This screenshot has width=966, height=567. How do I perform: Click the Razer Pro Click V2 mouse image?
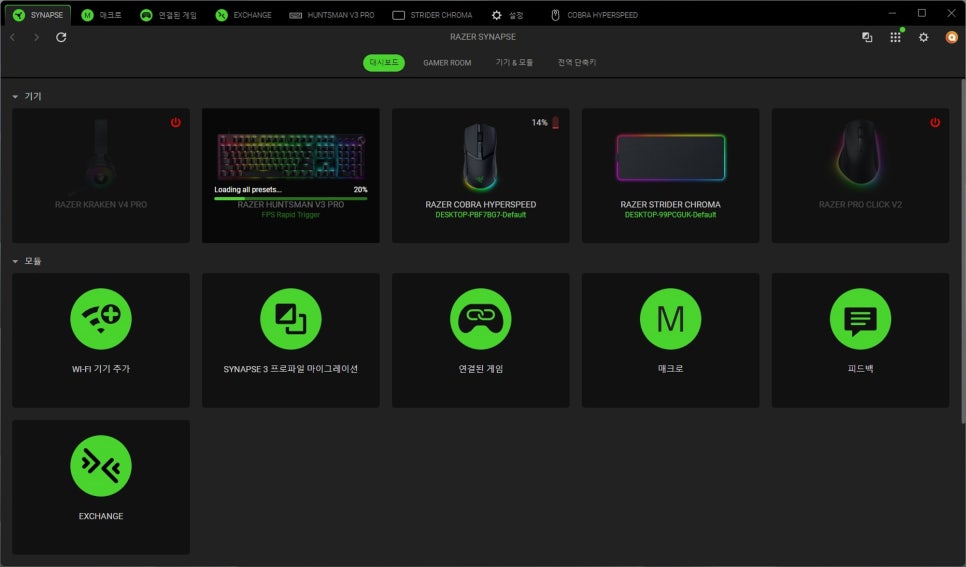click(859, 153)
